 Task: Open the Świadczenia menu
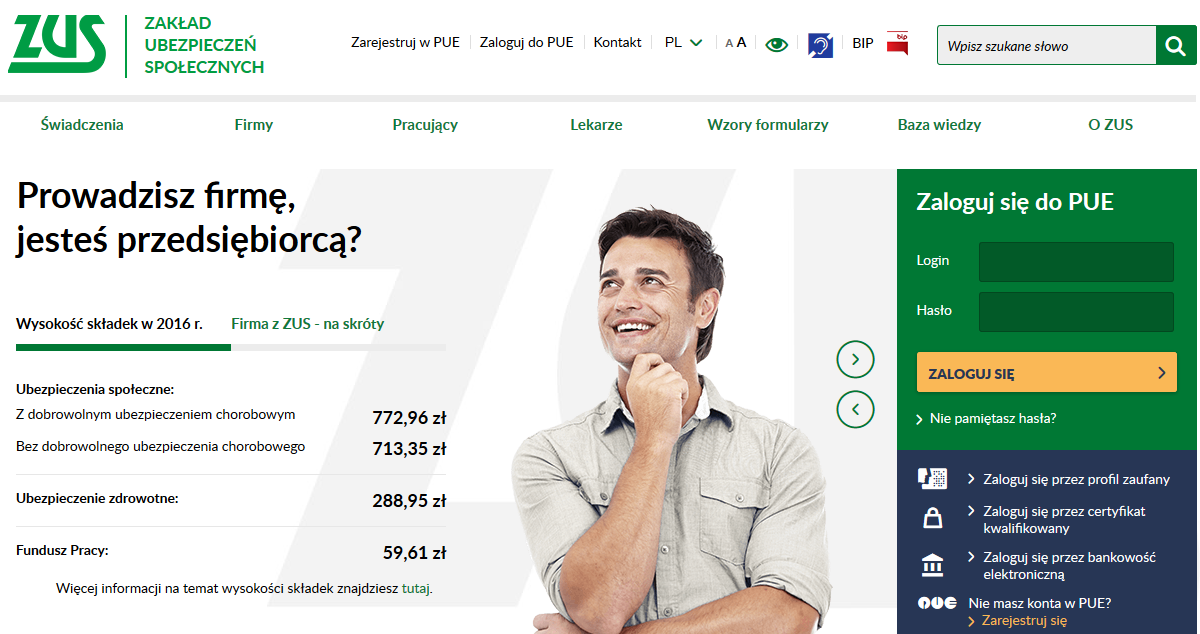click(82, 125)
